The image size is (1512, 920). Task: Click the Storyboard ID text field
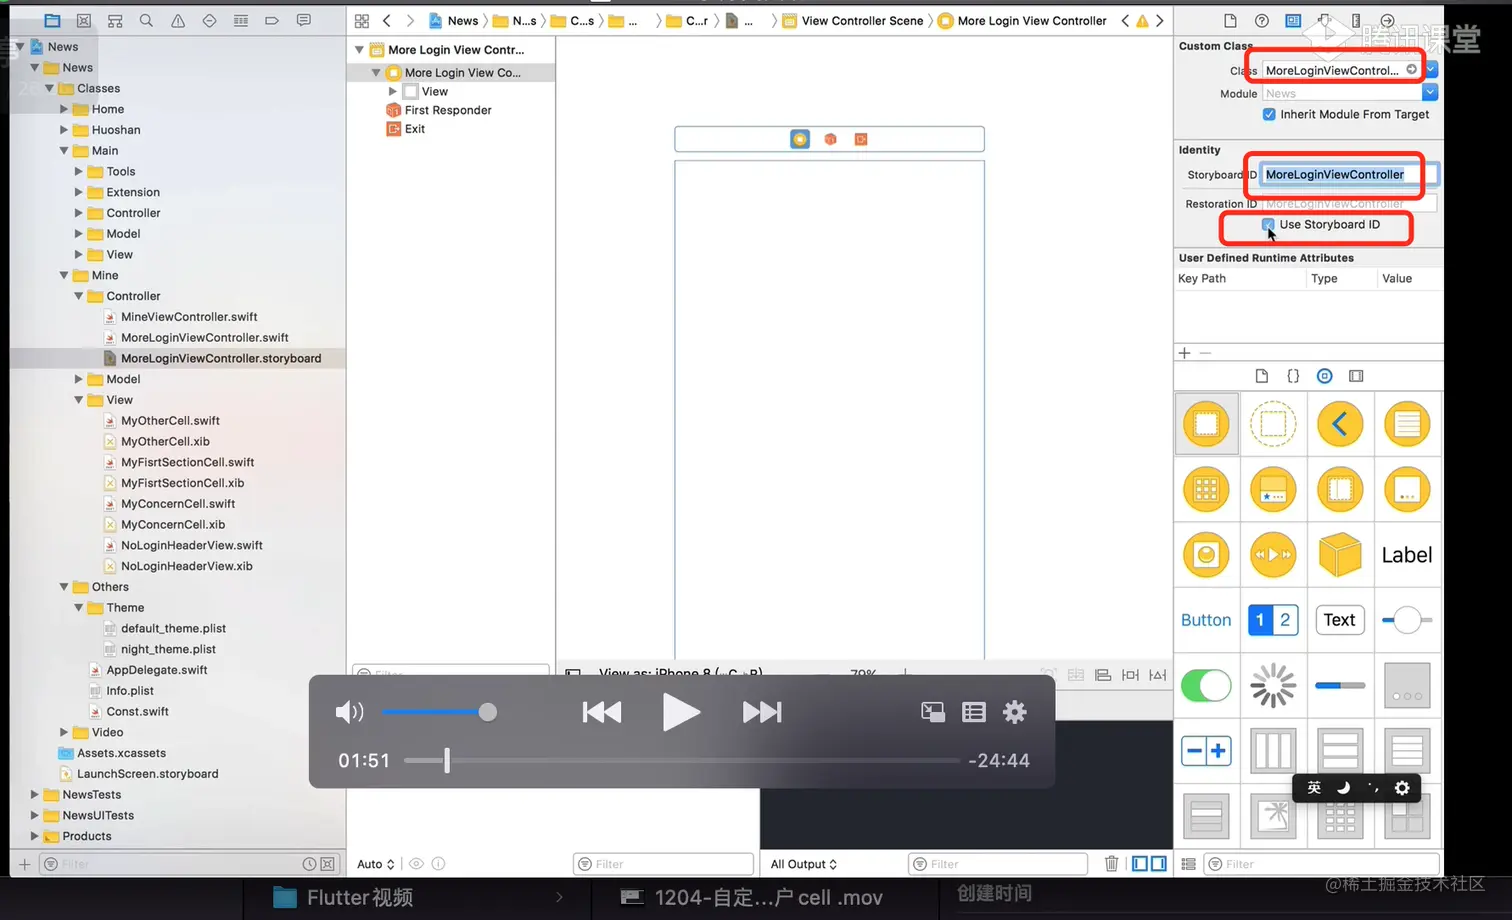coord(1348,175)
